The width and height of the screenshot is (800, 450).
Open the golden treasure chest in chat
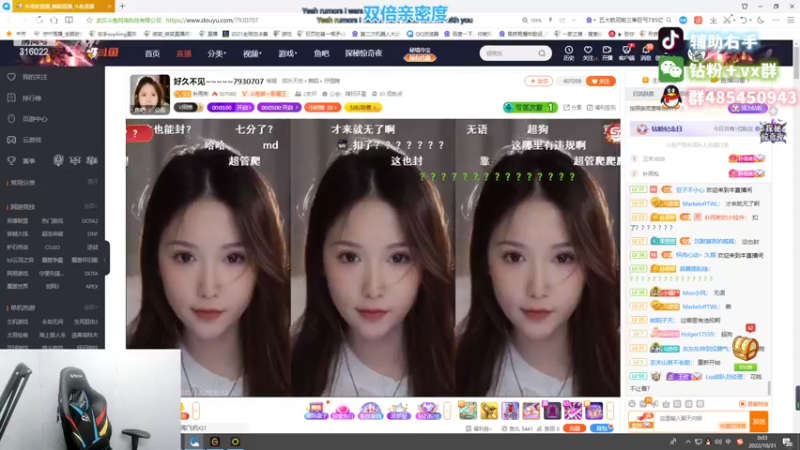pos(745,348)
